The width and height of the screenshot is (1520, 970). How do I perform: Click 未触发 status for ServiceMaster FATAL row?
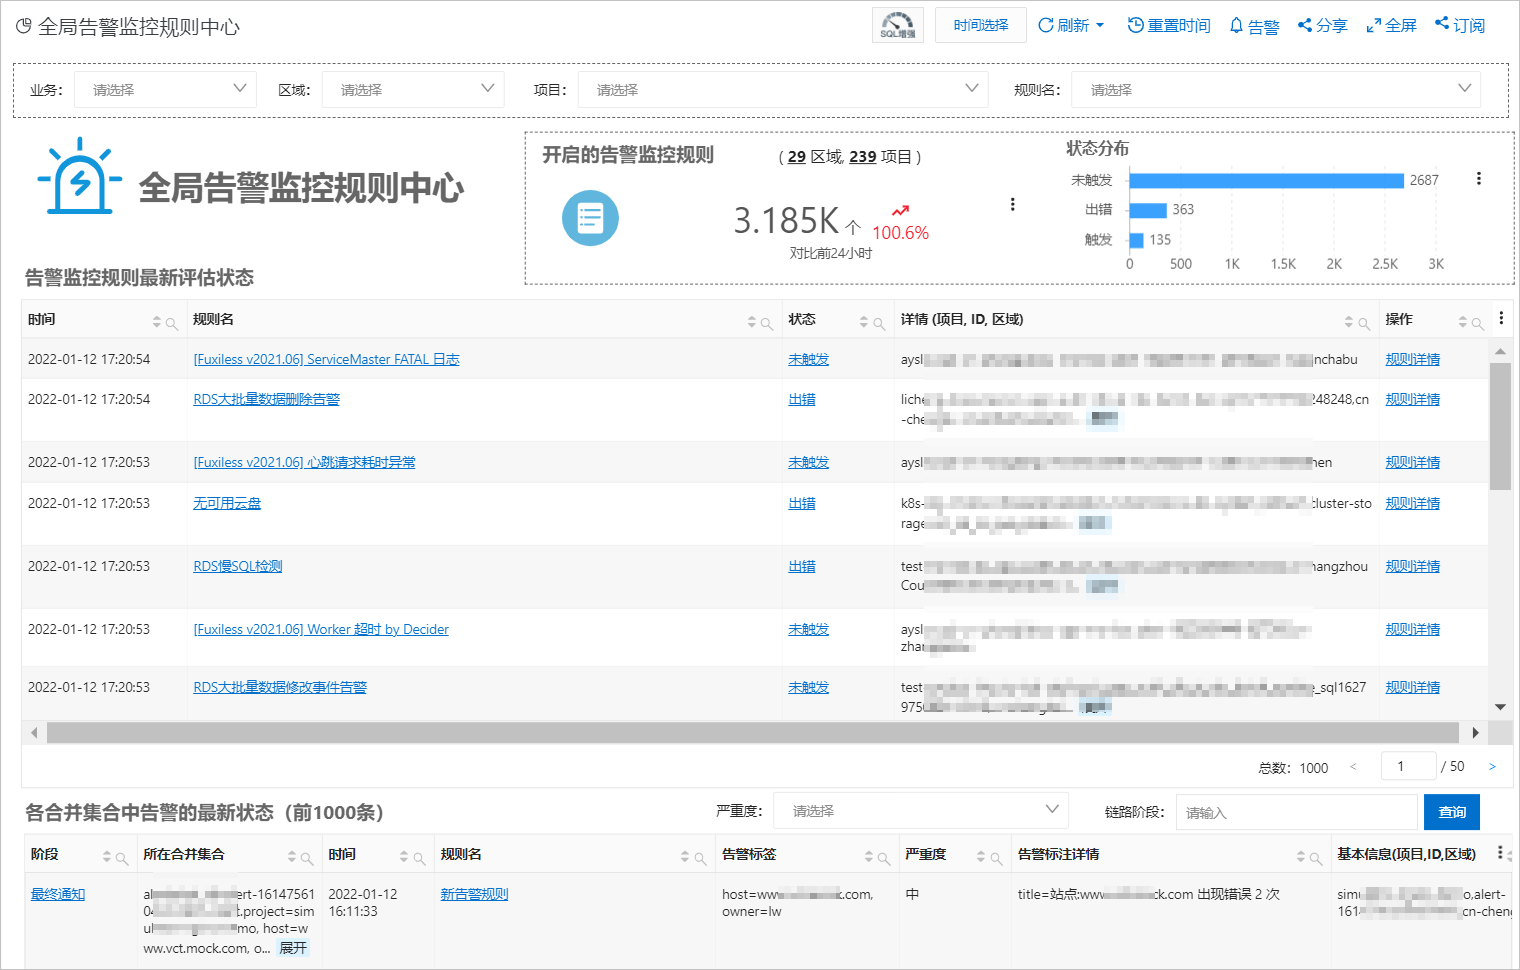click(x=808, y=359)
